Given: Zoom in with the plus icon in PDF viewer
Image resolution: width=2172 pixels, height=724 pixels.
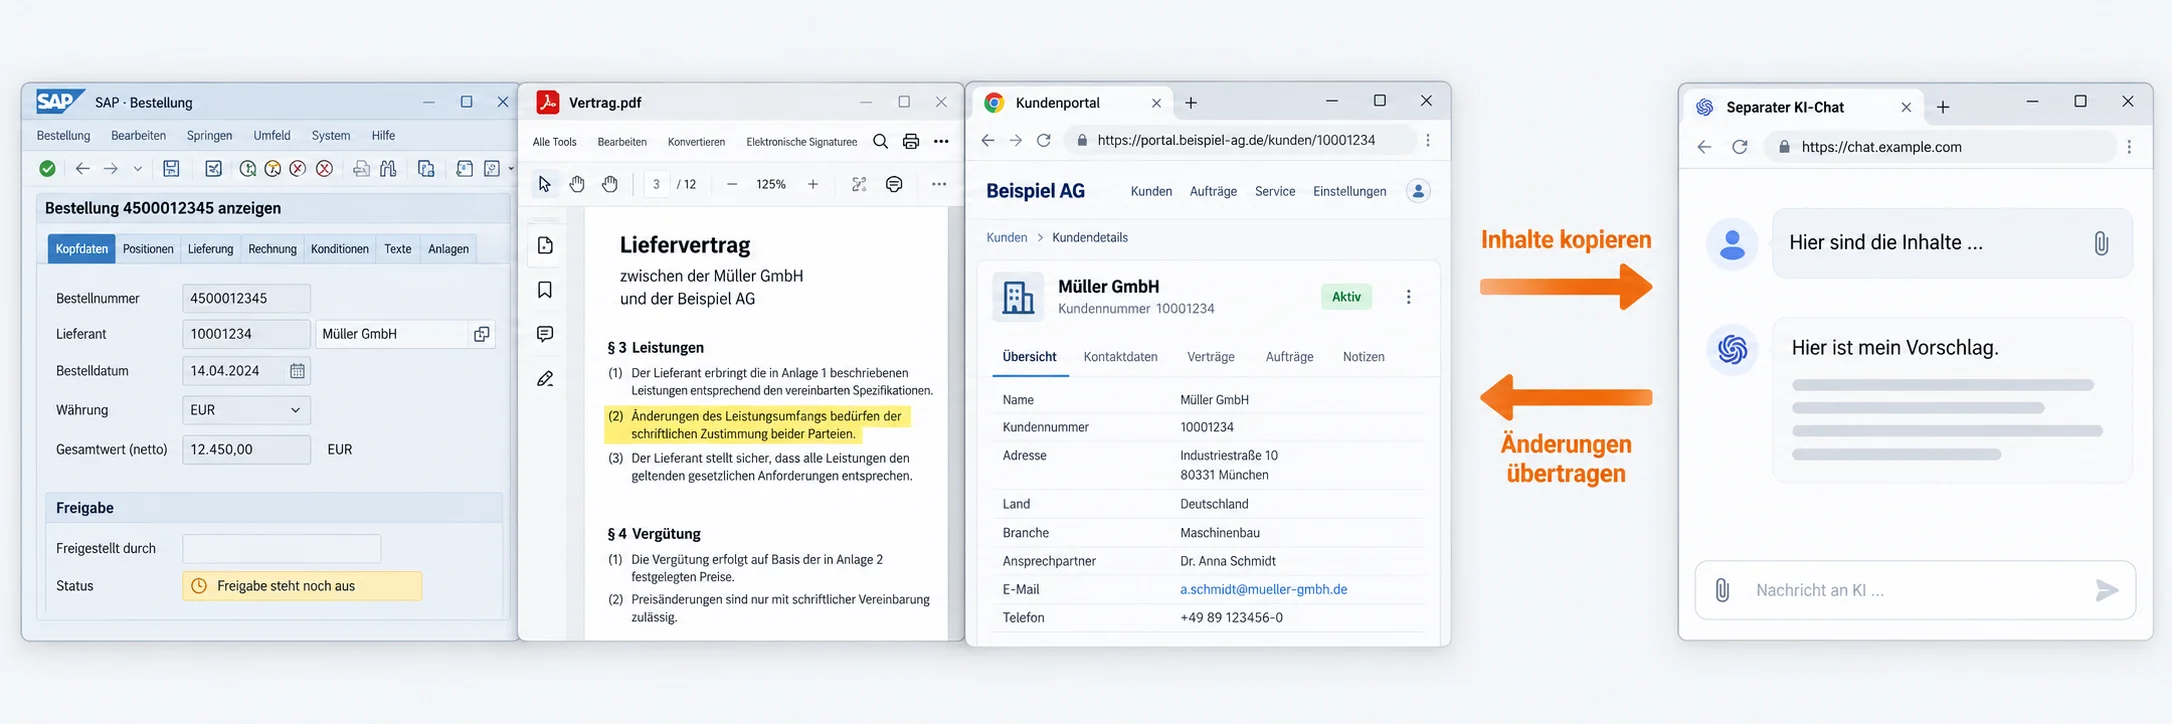Looking at the screenshot, I should [813, 184].
